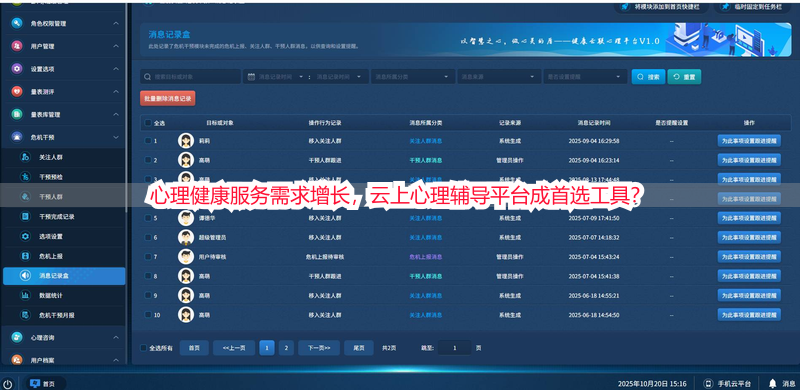The height and width of the screenshot is (390, 800).
Task: Click the purple 危机上报消息 category text
Action: [x=426, y=257]
